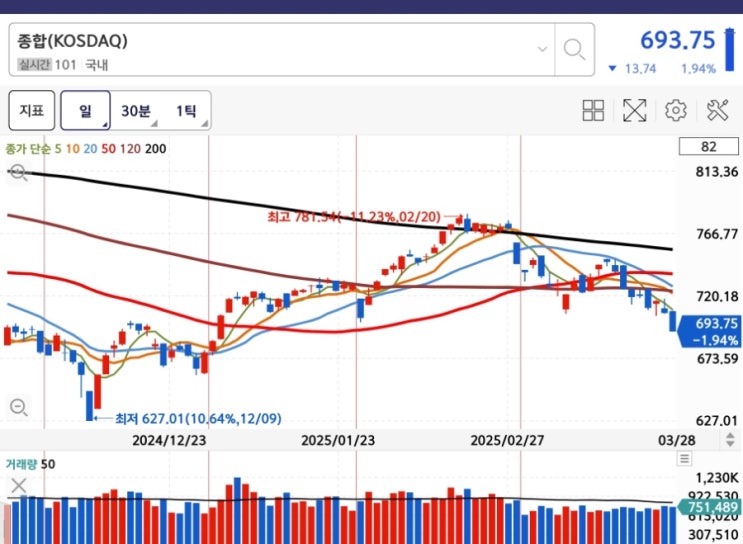
Task: Open the drawing tools wrench icon
Action: [717, 110]
